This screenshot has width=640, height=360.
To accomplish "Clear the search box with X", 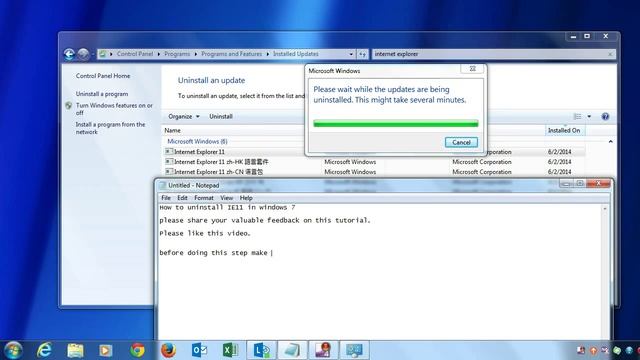I will point(610,54).
